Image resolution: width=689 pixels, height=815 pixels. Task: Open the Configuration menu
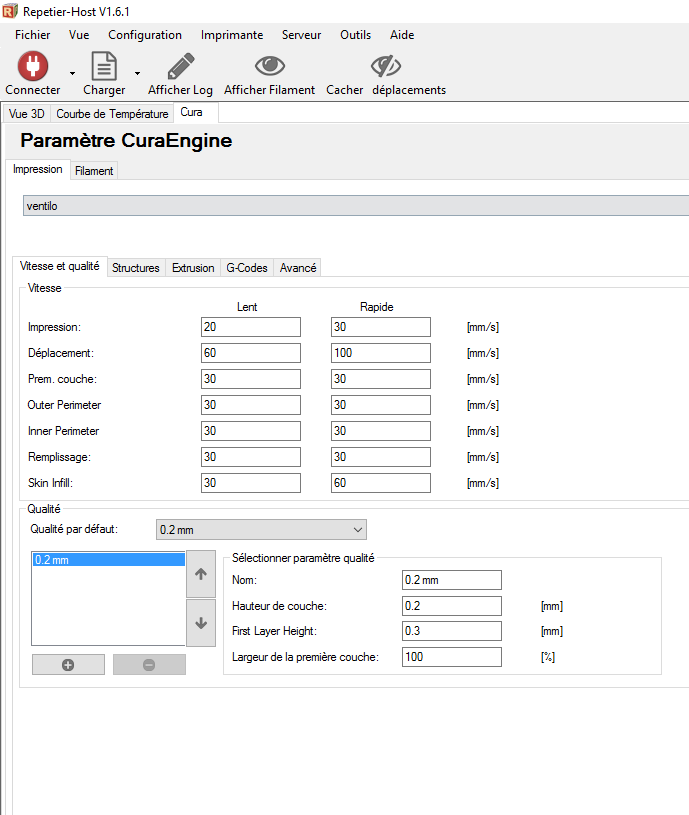[145, 35]
